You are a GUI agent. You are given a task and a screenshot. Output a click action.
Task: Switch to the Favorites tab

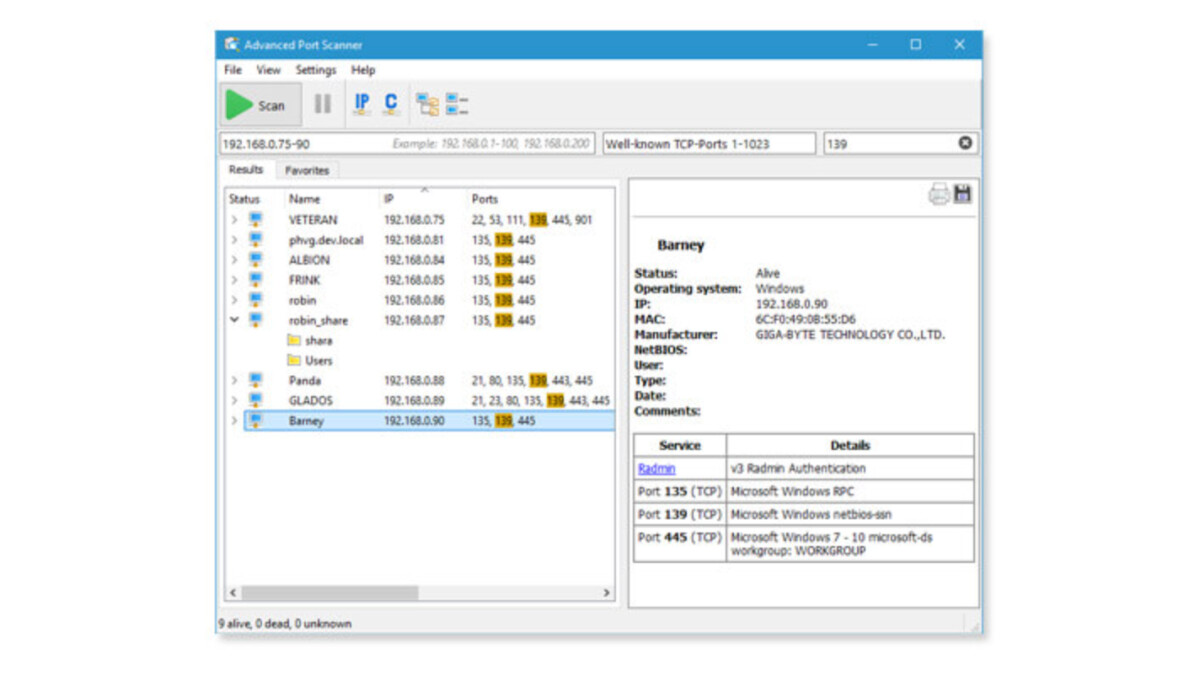307,171
